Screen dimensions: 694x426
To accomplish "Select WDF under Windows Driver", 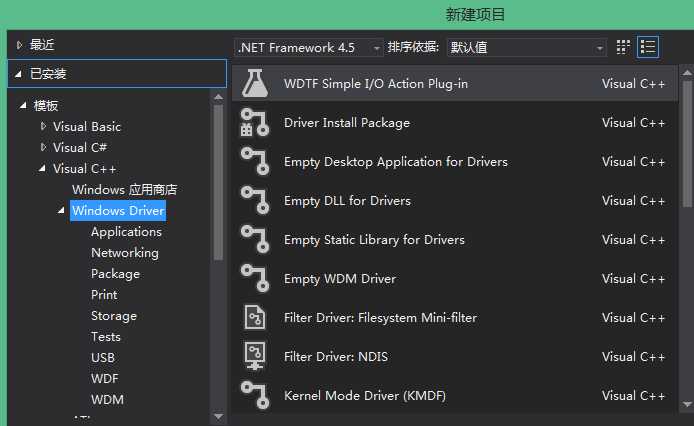I will [x=104, y=379].
